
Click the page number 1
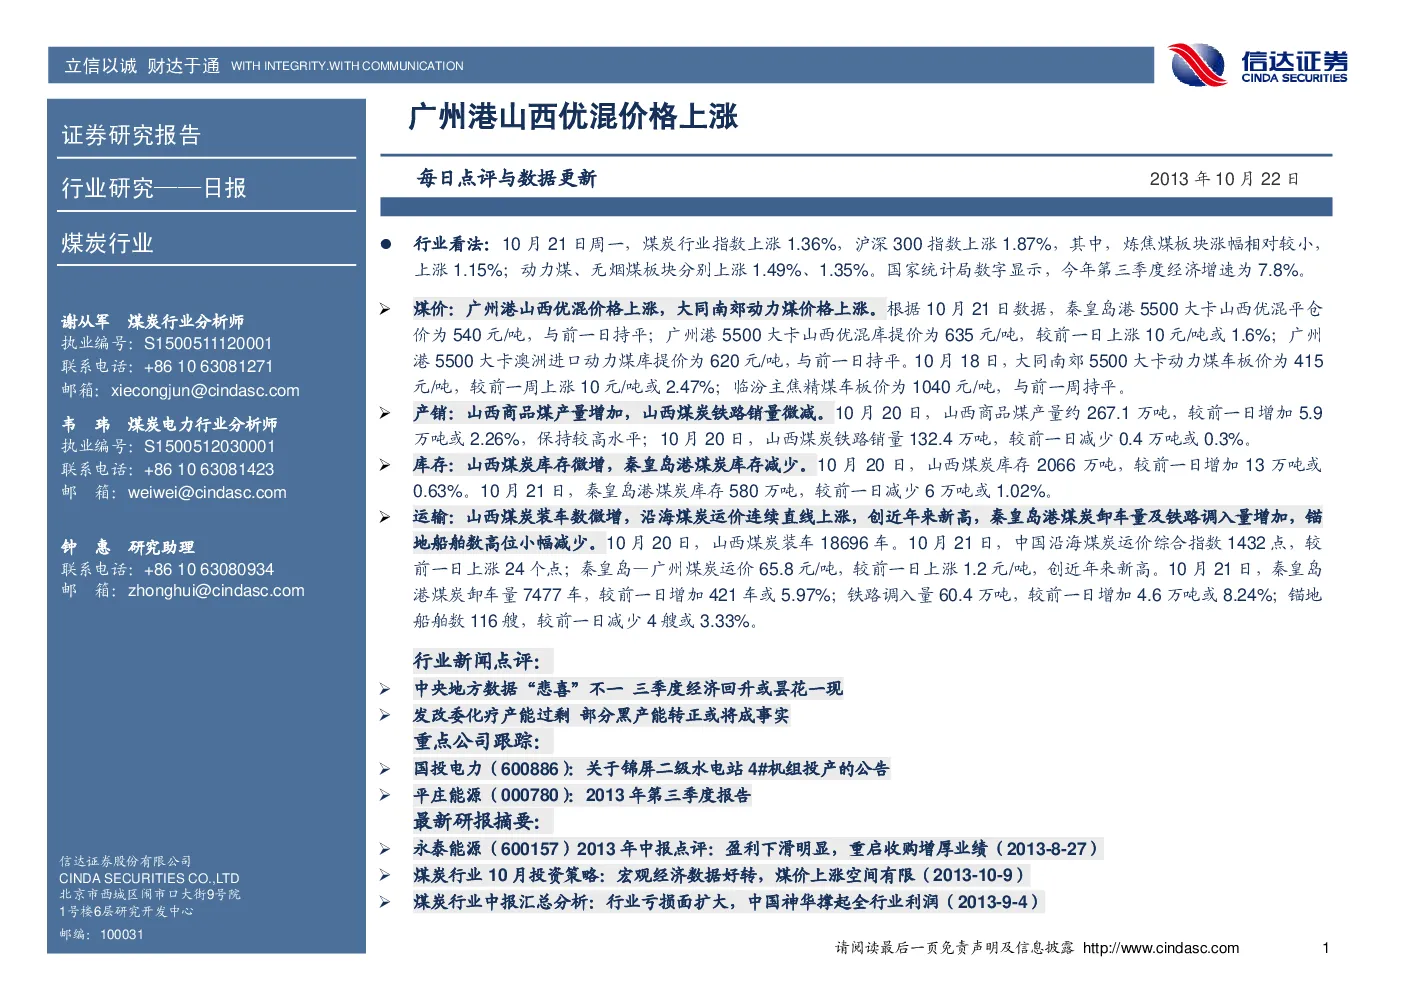1326,948
